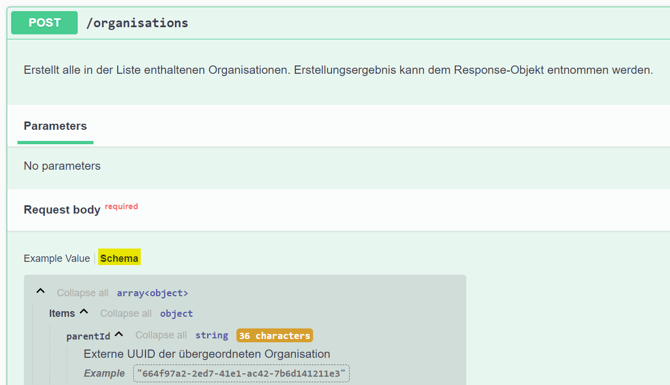Screen dimensions: 670x385
Task: Click the endpoint description text
Action: tap(338, 70)
